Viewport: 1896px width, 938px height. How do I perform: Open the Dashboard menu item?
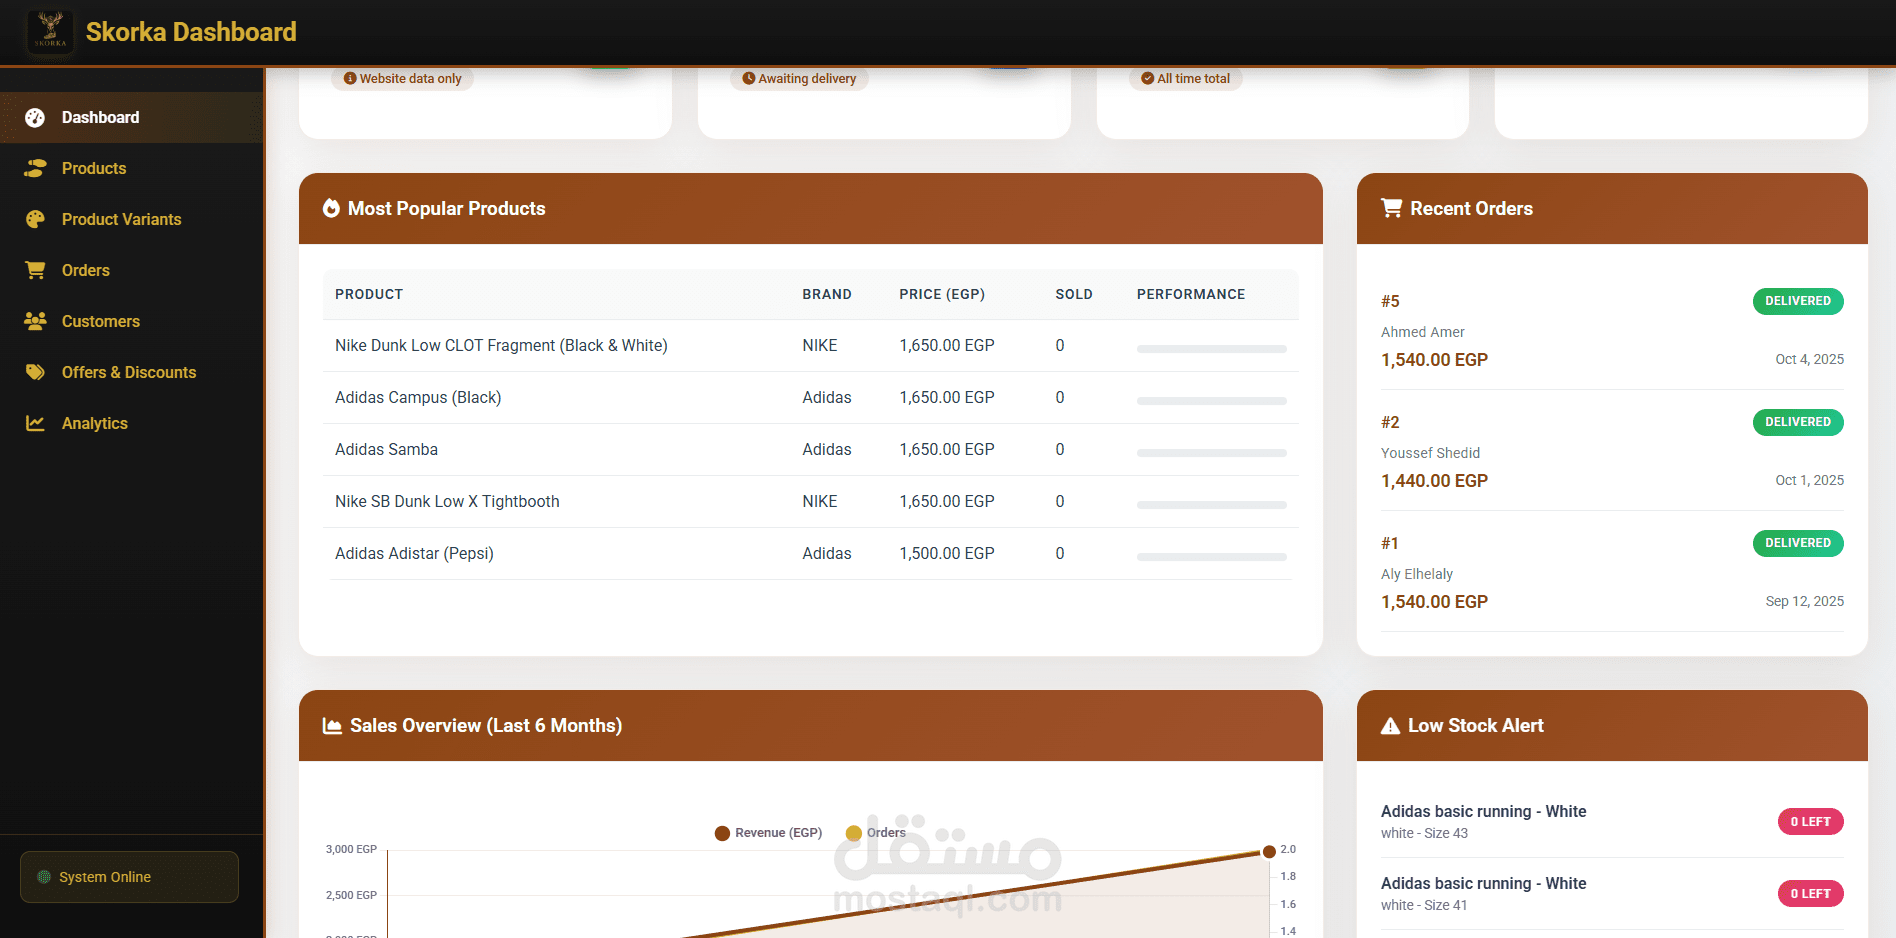click(132, 118)
